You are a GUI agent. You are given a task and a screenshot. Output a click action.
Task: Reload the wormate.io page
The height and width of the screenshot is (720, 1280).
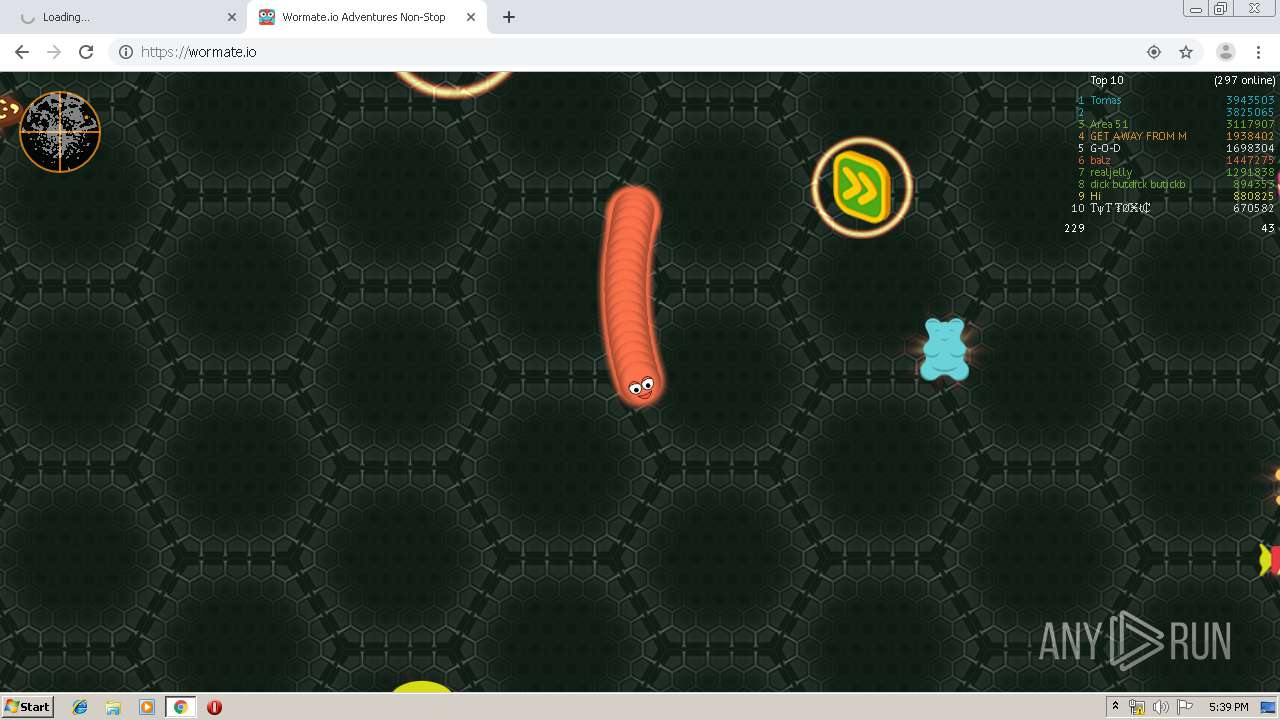(86, 52)
